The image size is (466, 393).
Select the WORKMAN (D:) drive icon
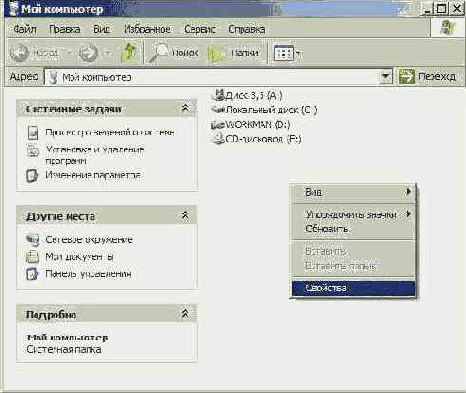coord(218,125)
